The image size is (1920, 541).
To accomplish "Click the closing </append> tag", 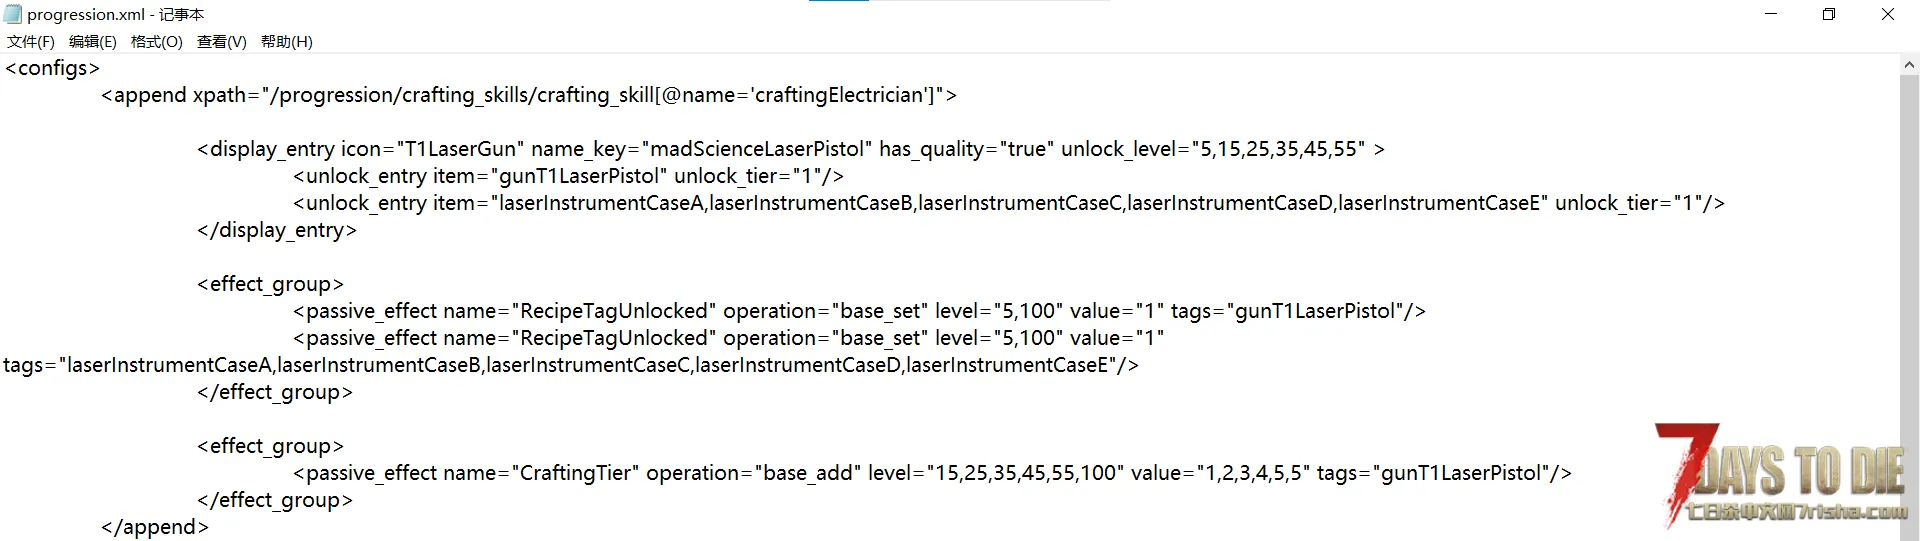I will click(x=155, y=527).
